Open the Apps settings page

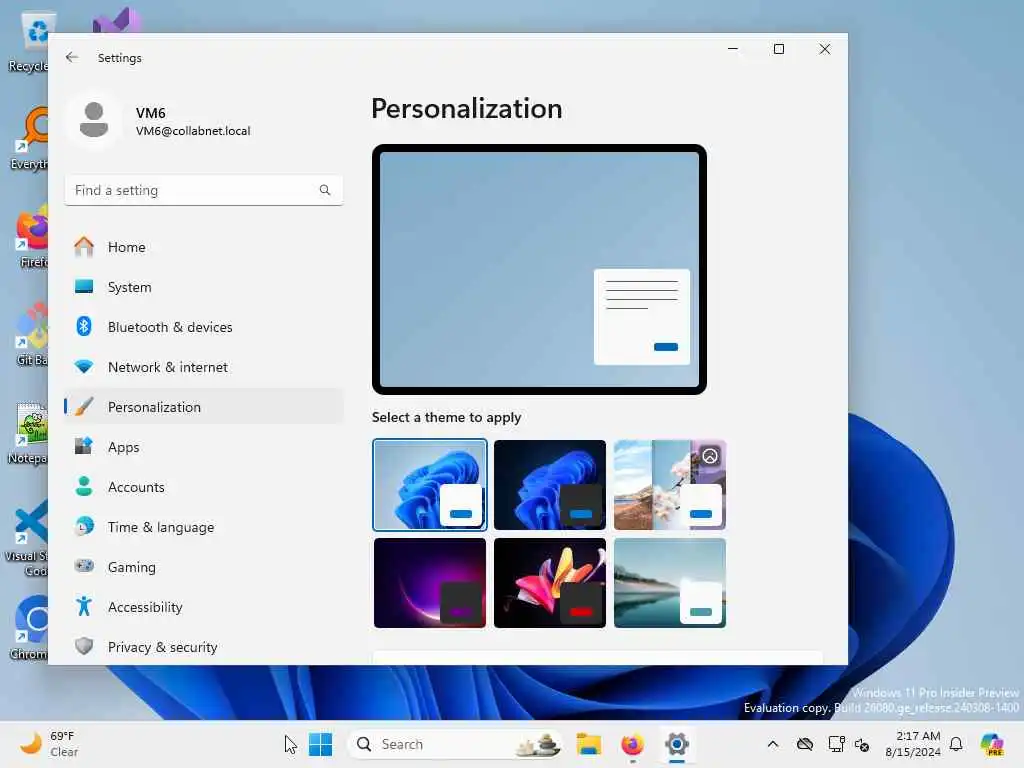[x=204, y=447]
